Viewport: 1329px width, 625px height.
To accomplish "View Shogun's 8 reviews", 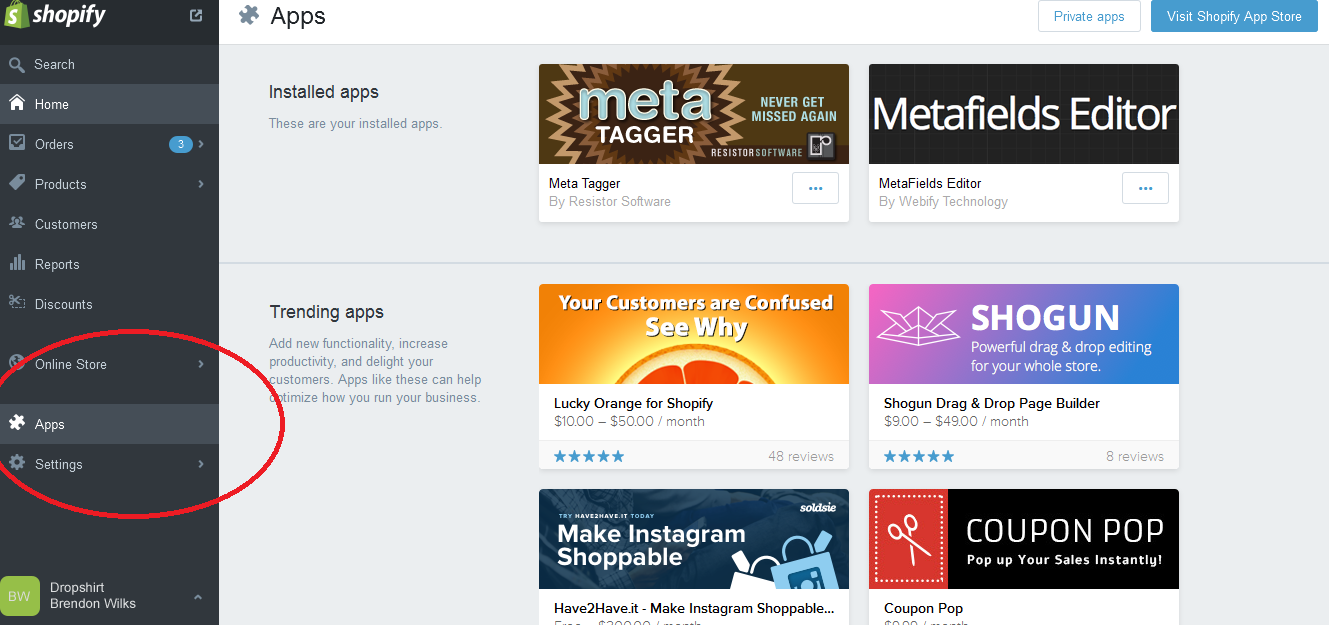I will (x=1135, y=456).
